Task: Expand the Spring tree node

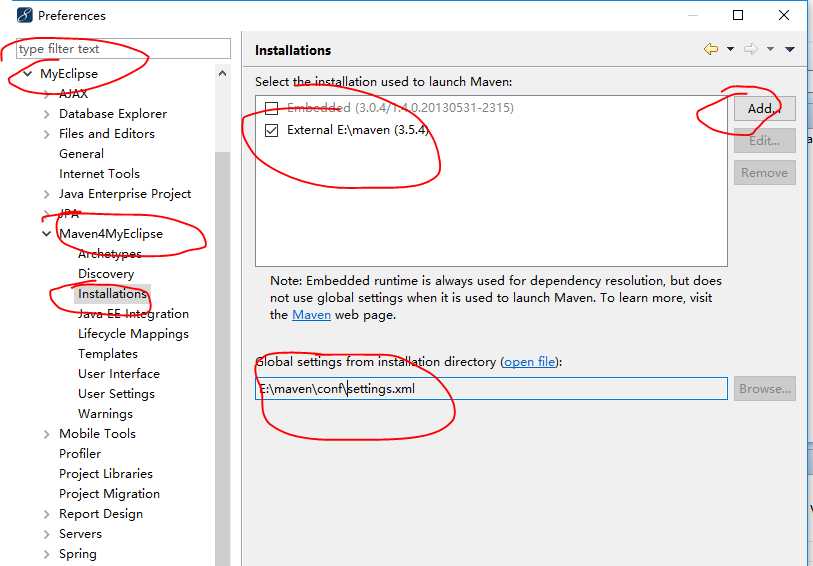Action: [x=47, y=554]
